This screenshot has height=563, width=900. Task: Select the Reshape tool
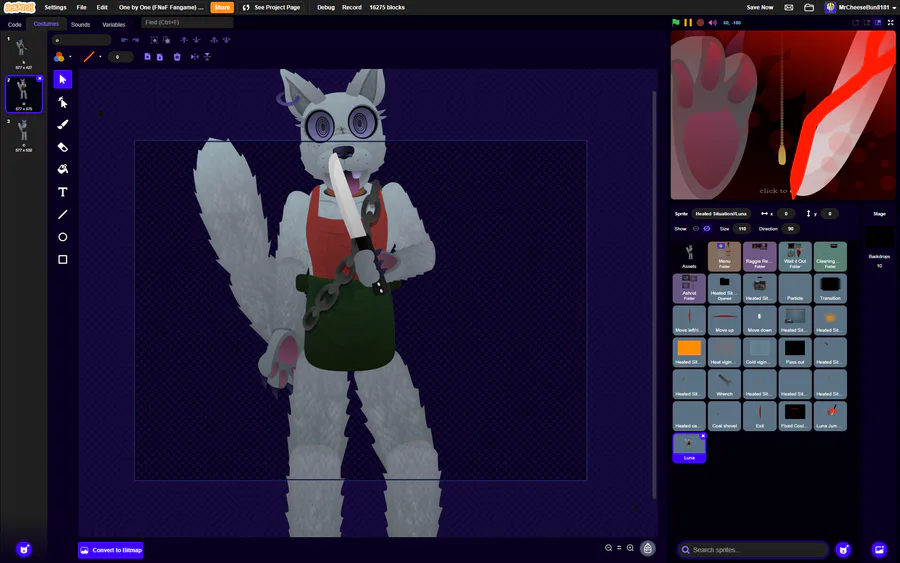pos(63,102)
